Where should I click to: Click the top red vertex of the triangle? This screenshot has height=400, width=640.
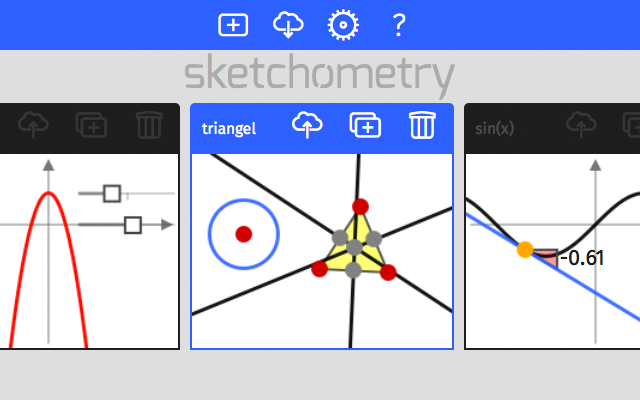click(360, 207)
